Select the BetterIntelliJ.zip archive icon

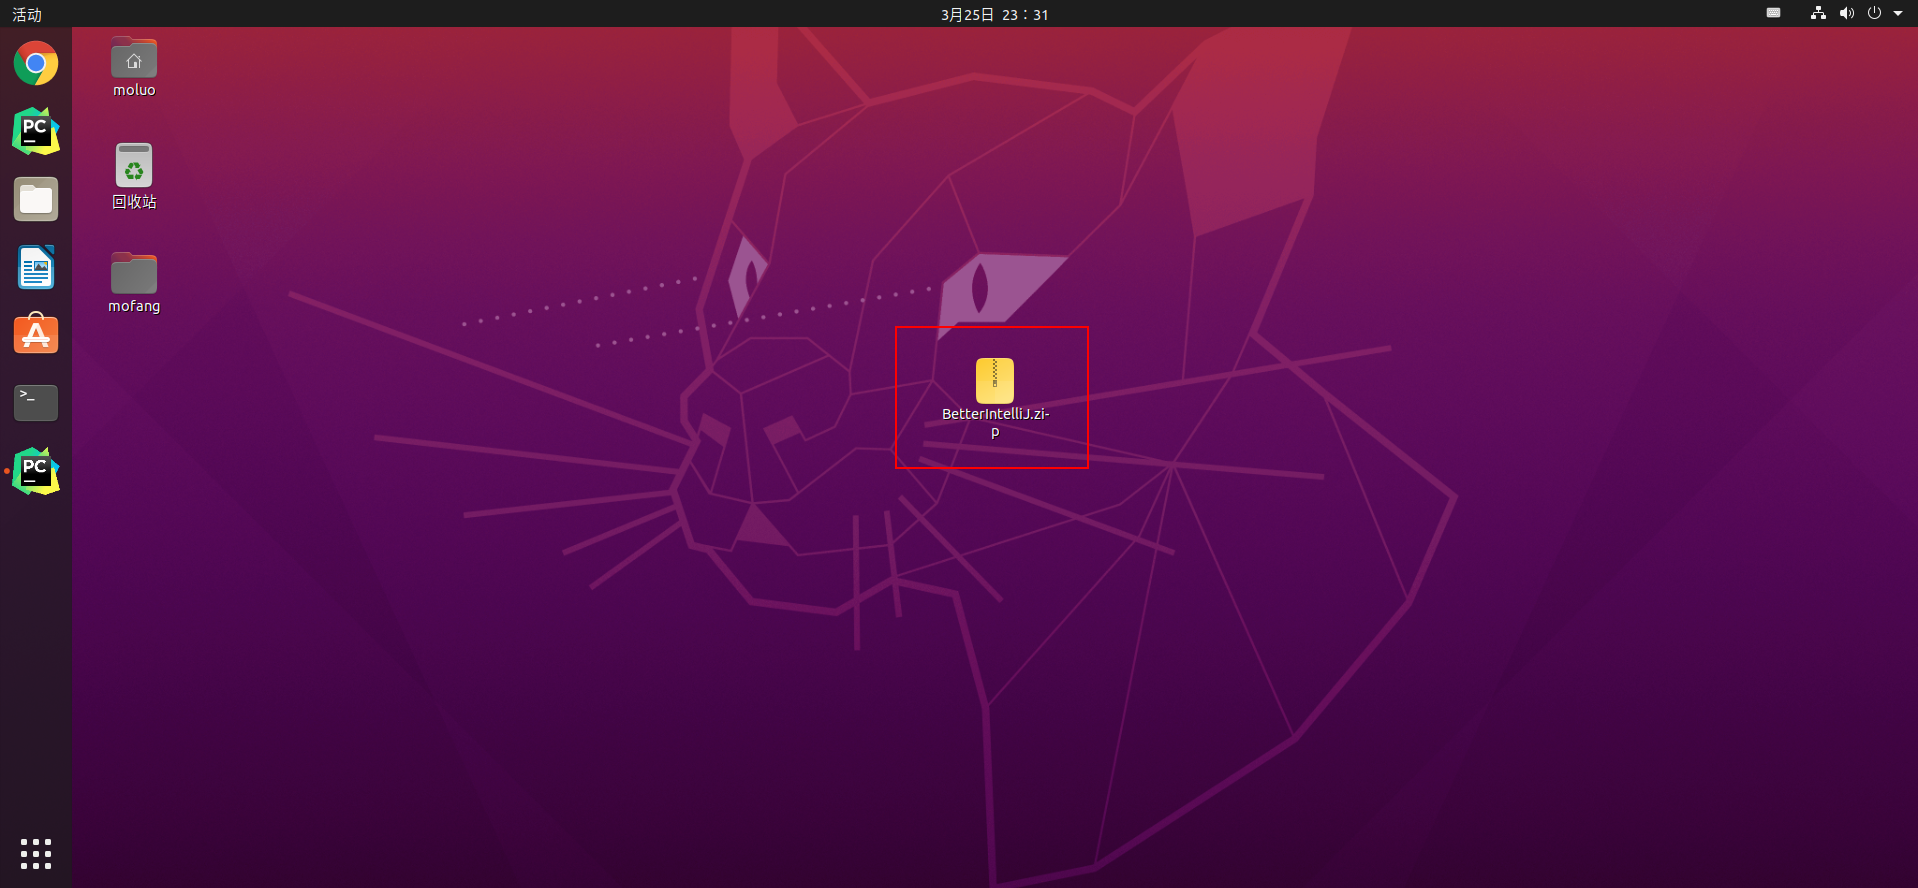pos(995,380)
